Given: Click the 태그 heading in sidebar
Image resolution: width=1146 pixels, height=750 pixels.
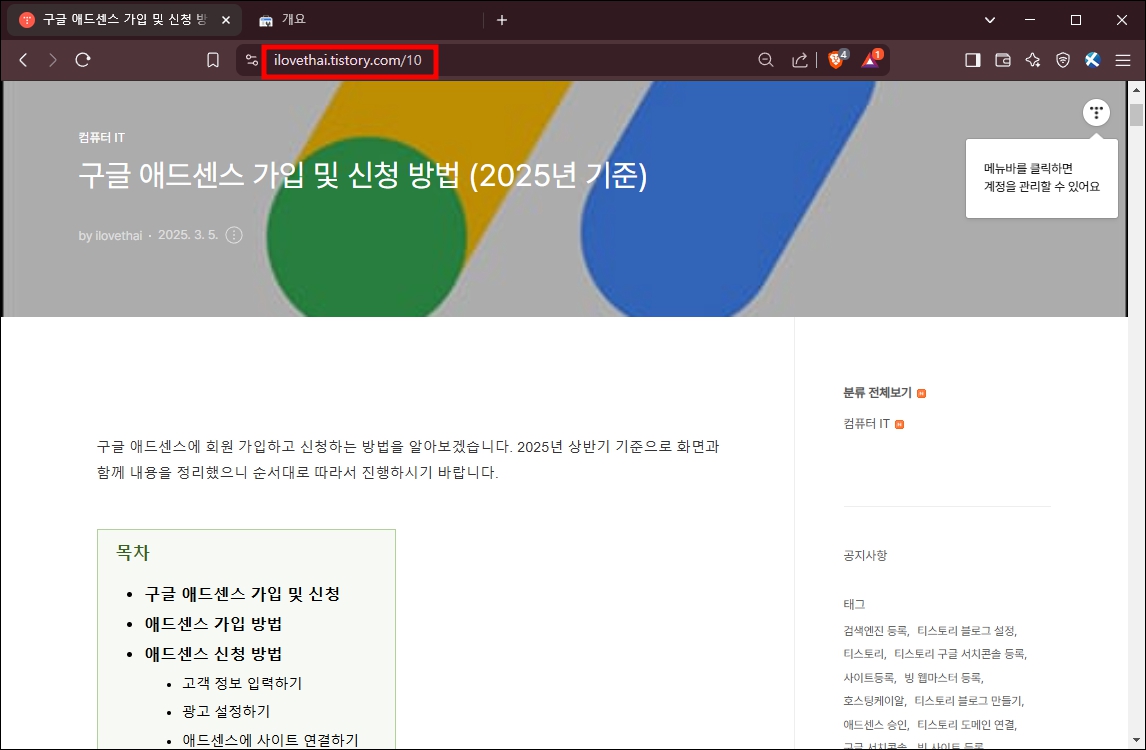Looking at the screenshot, I should pos(854,605).
